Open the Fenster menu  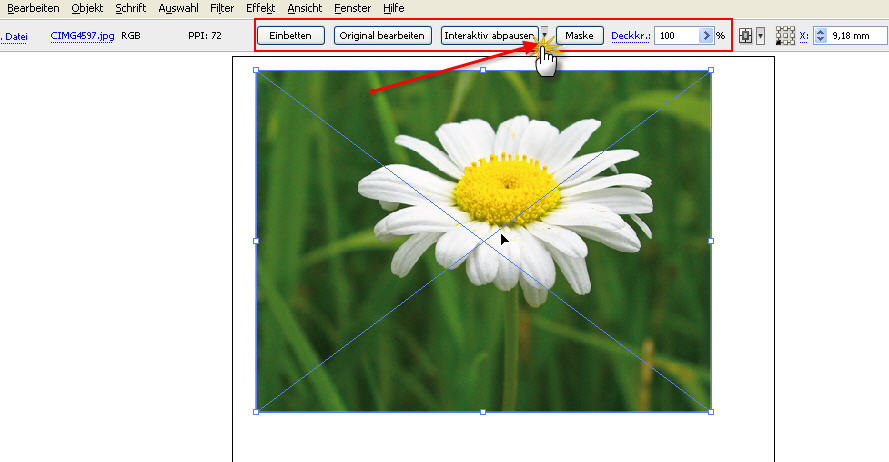353,8
